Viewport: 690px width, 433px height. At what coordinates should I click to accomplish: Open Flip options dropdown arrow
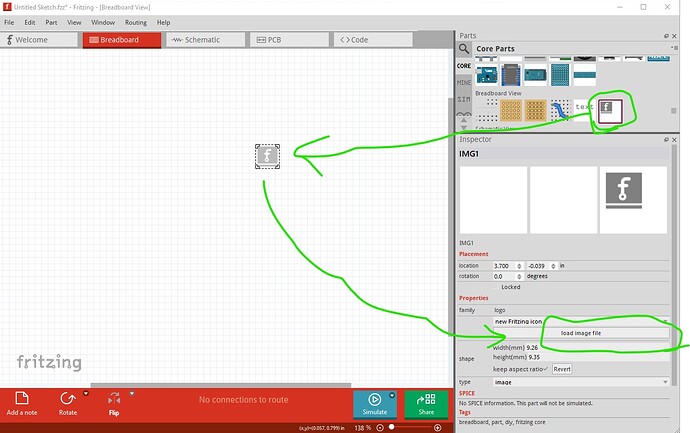(132, 393)
